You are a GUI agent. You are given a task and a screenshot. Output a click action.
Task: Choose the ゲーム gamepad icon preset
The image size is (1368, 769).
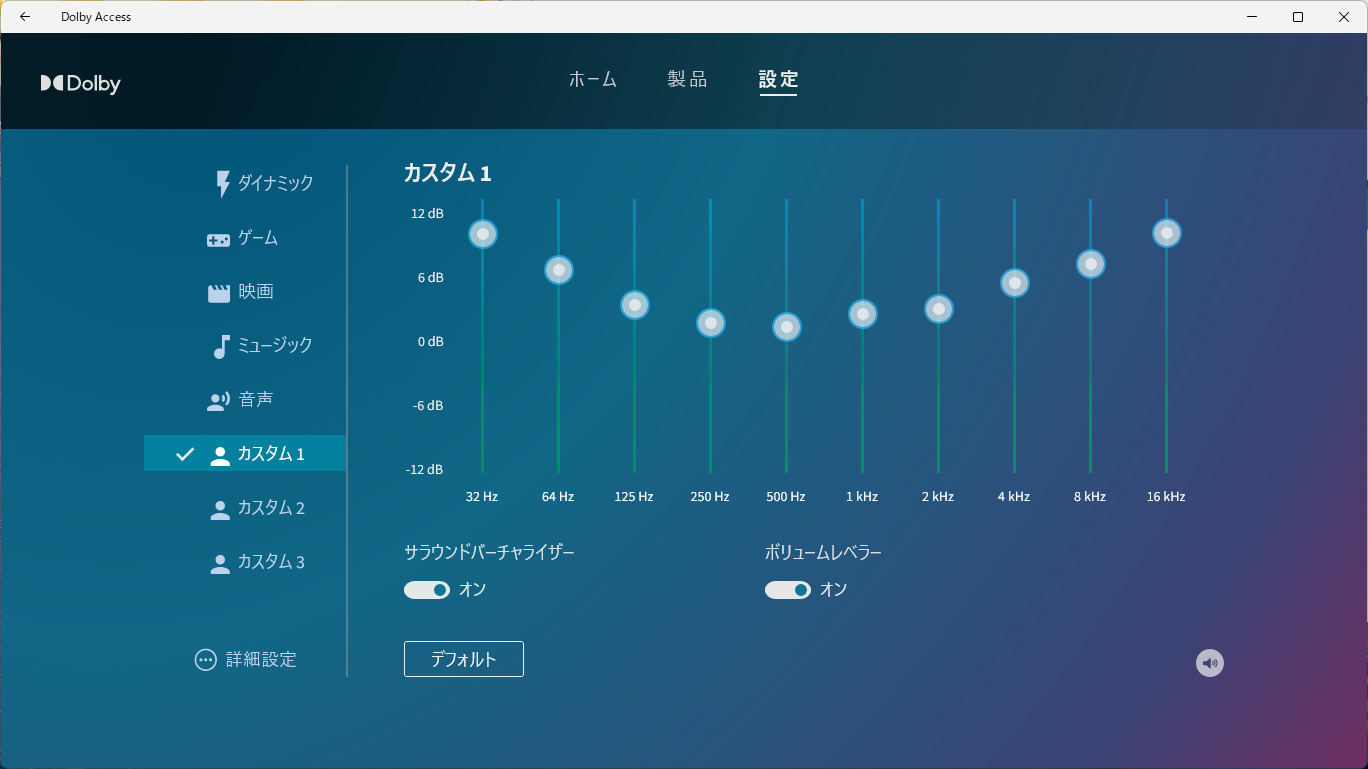click(218, 239)
